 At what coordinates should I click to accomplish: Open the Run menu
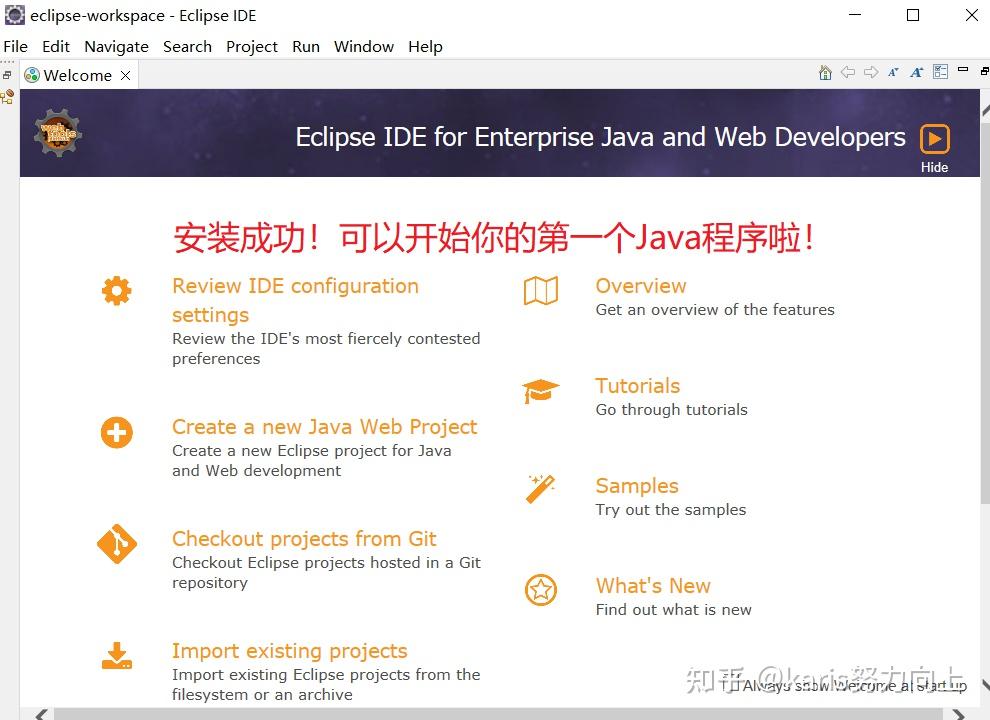point(305,46)
